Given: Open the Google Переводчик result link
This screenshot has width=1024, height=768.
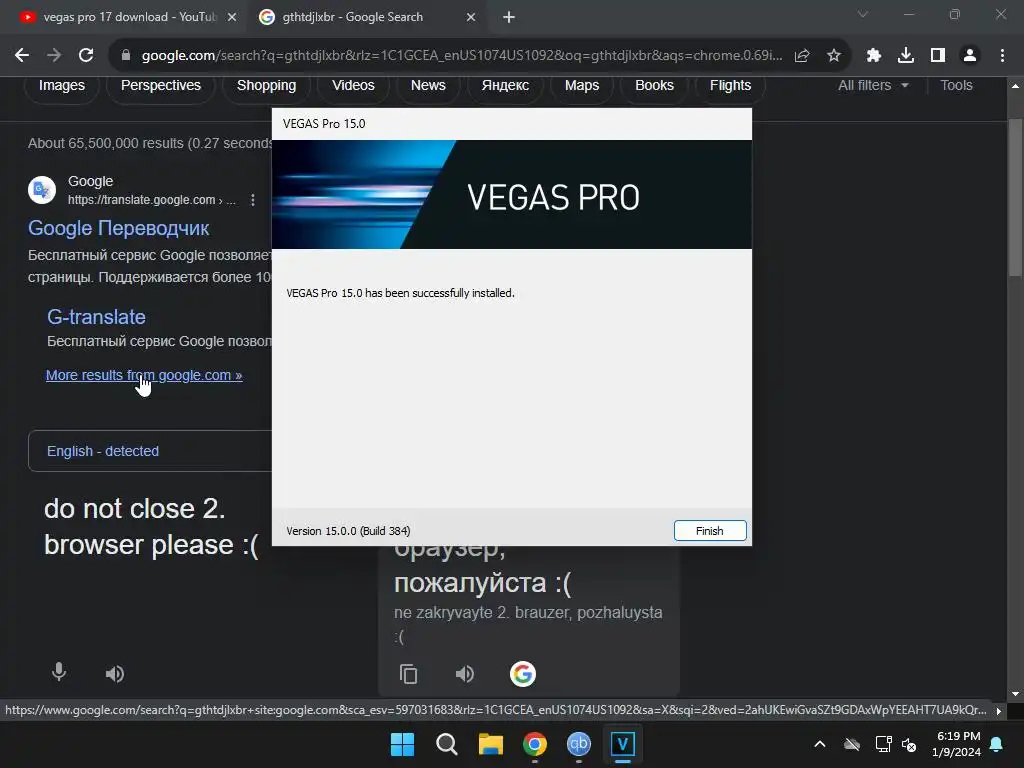Looking at the screenshot, I should point(118,228).
